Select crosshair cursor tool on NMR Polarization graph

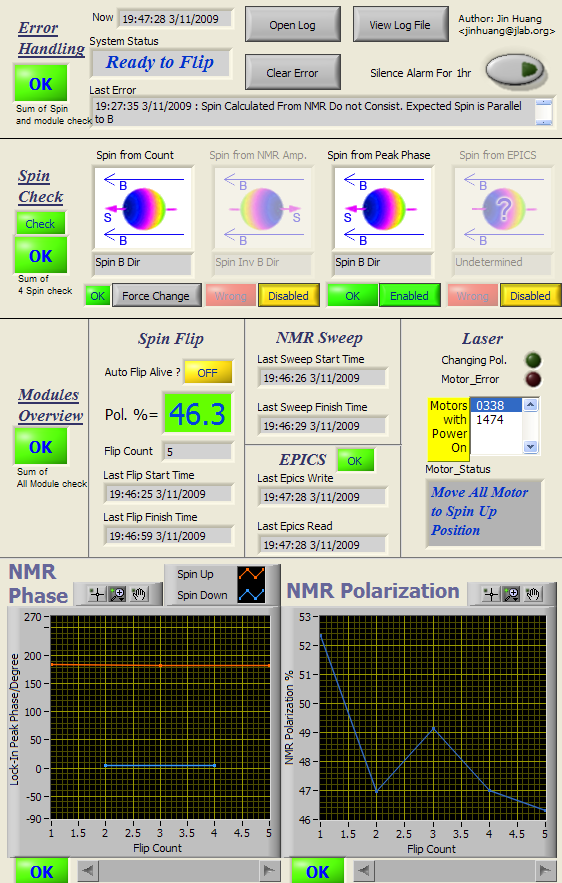coord(490,594)
